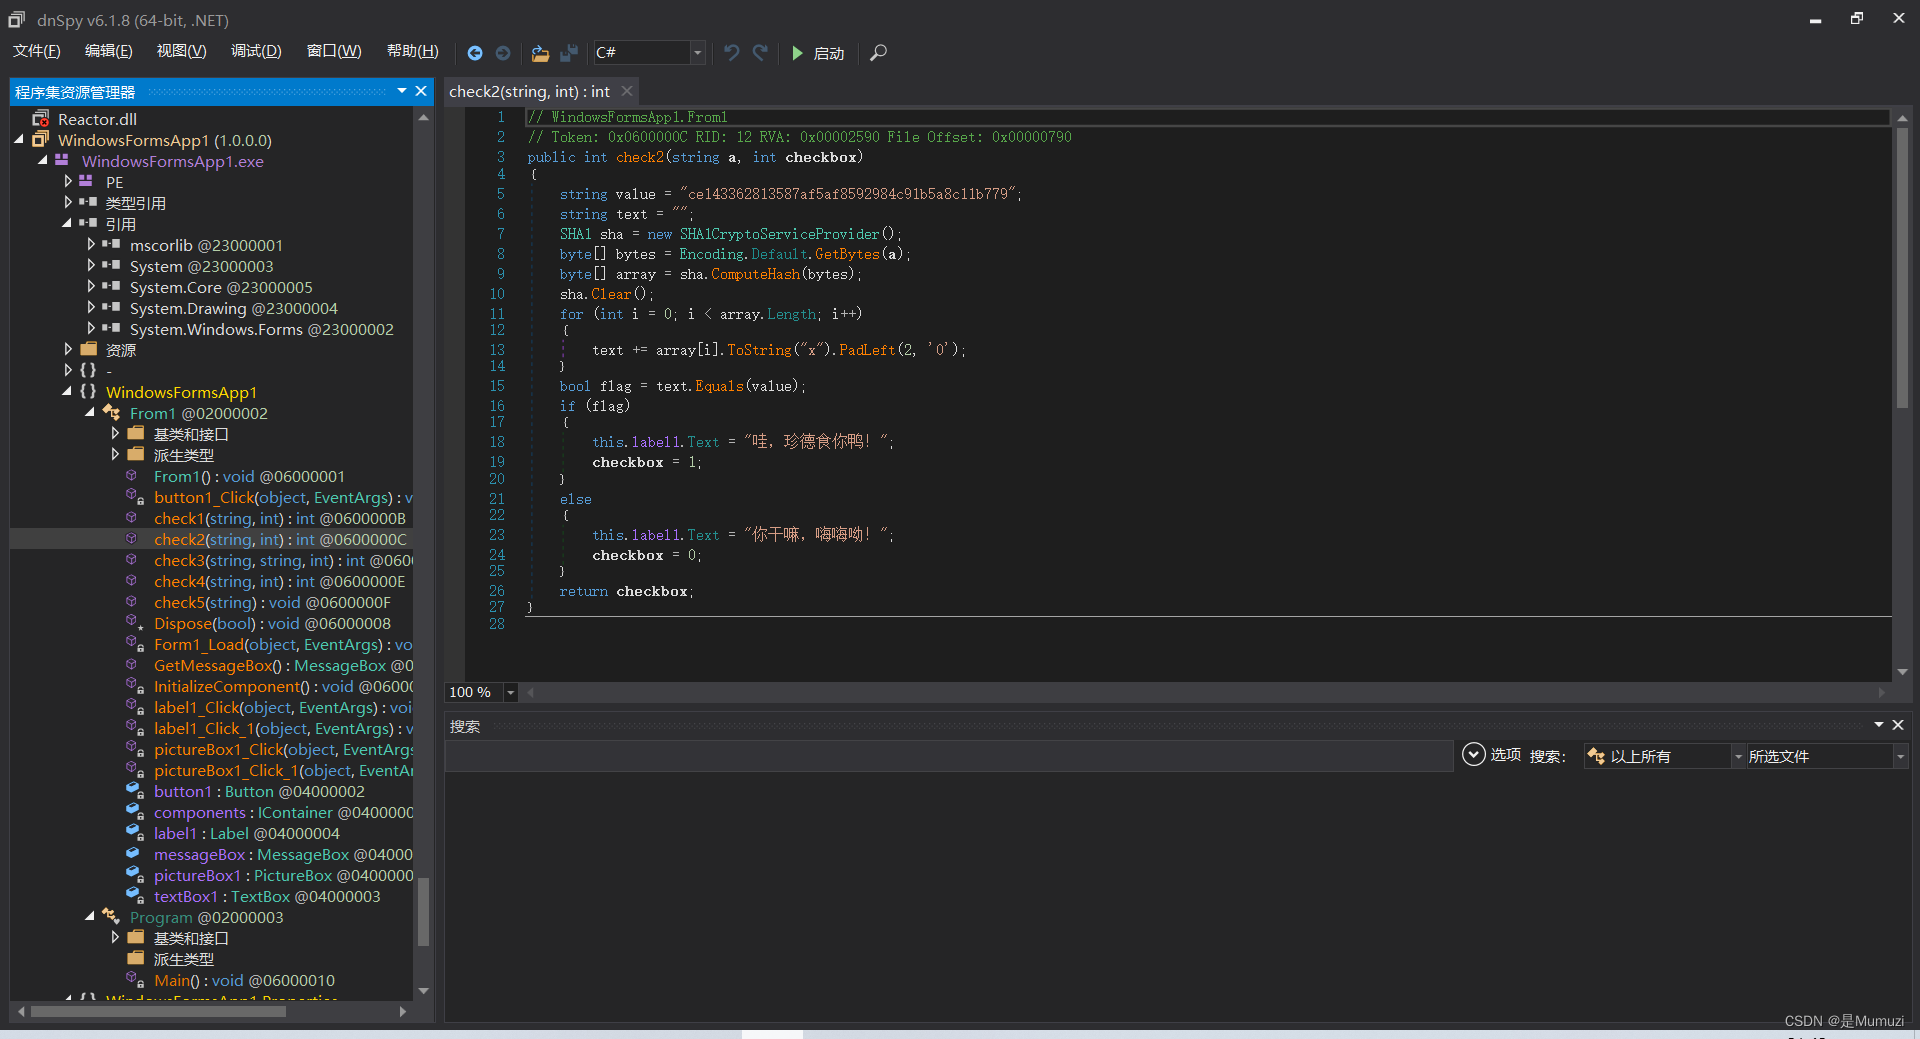
Task: Click the From1() constructor method icon
Action: pyautogui.click(x=131, y=476)
